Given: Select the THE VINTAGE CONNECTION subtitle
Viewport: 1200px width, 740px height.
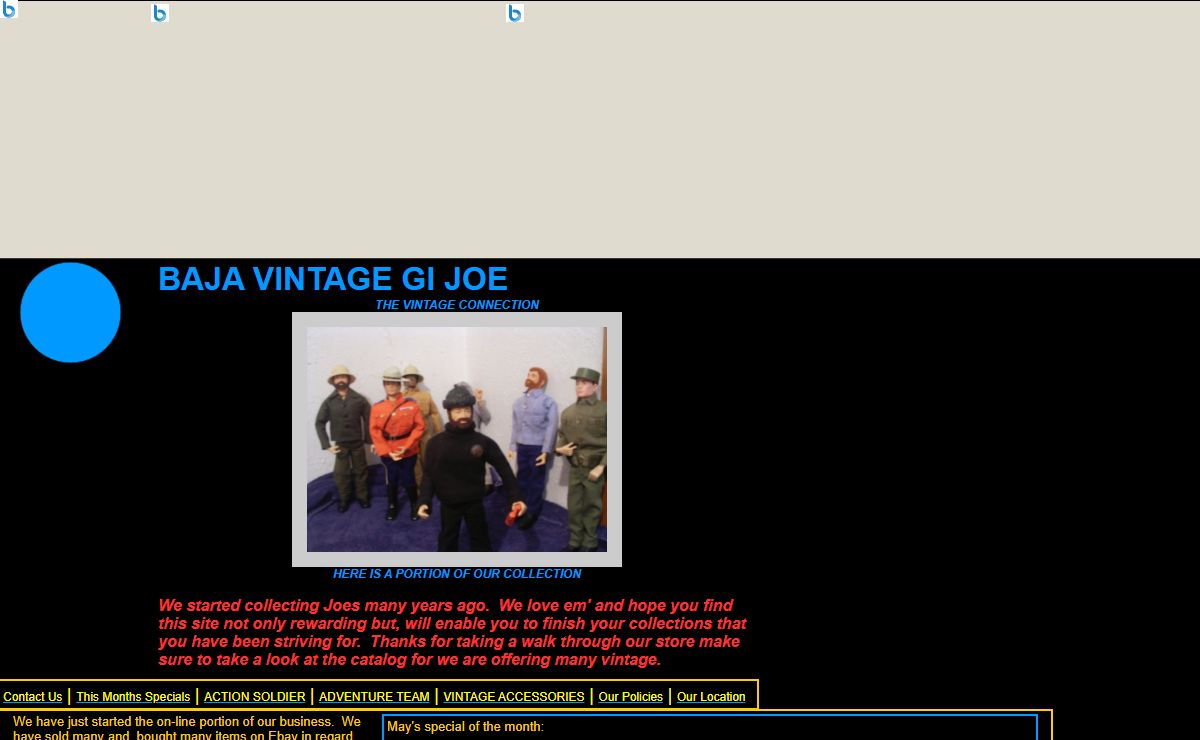Looking at the screenshot, I should pyautogui.click(x=457, y=305).
